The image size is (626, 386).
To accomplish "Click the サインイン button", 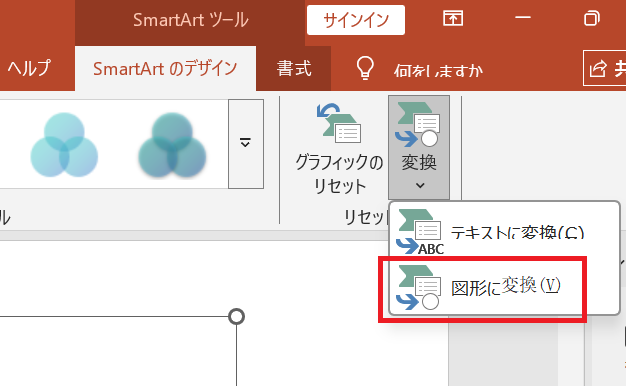I will [x=356, y=20].
